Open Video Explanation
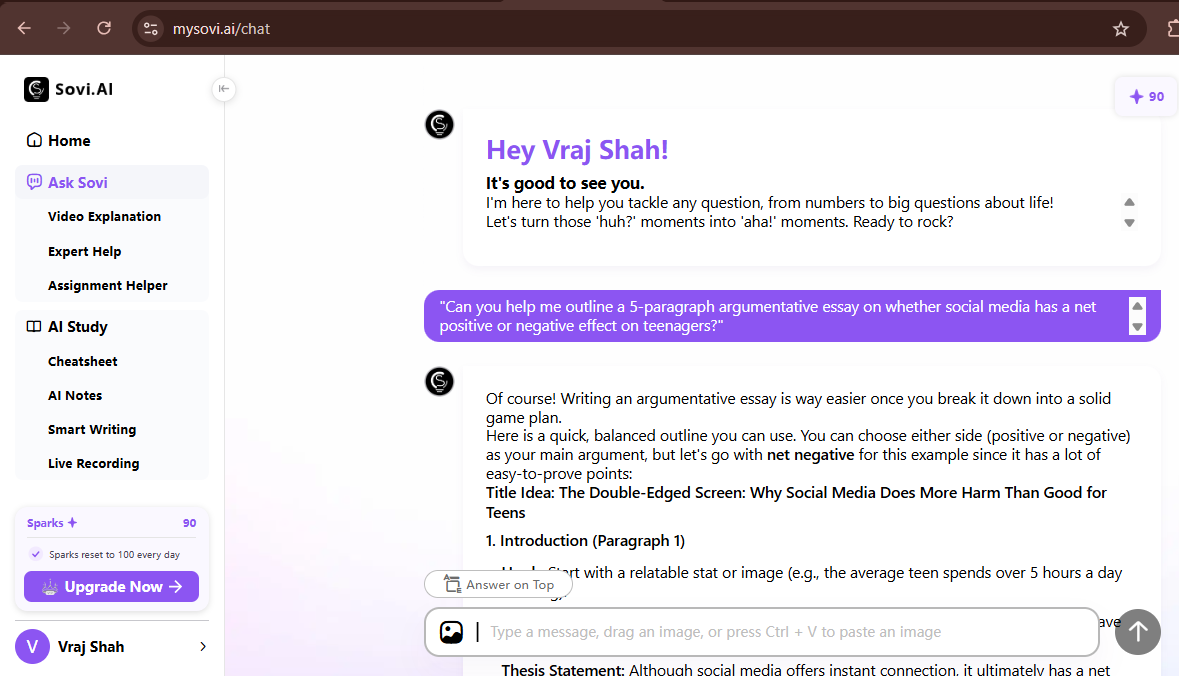The width and height of the screenshot is (1179, 676). (105, 217)
